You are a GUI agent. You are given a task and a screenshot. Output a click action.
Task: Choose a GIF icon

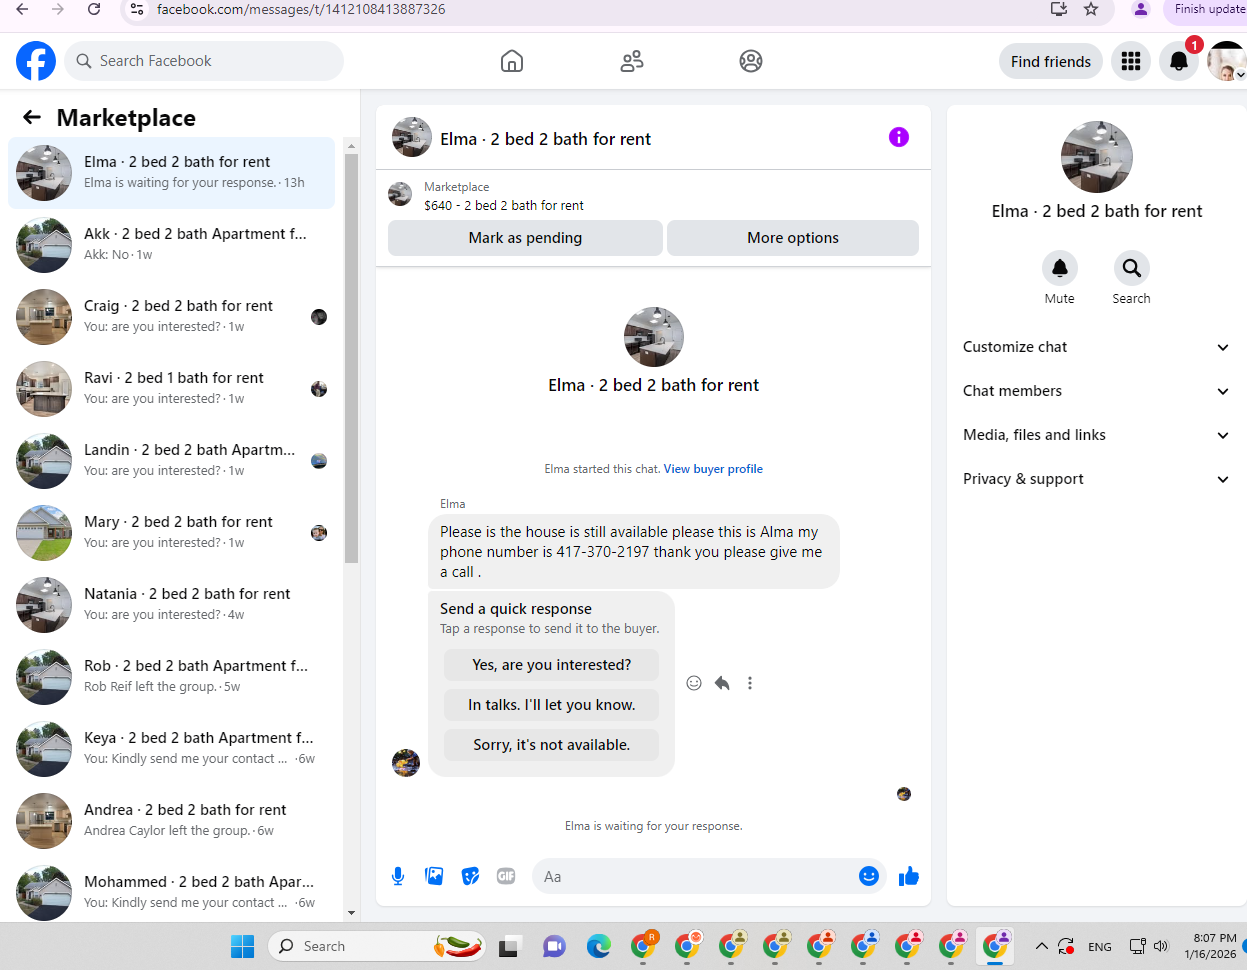pos(506,877)
